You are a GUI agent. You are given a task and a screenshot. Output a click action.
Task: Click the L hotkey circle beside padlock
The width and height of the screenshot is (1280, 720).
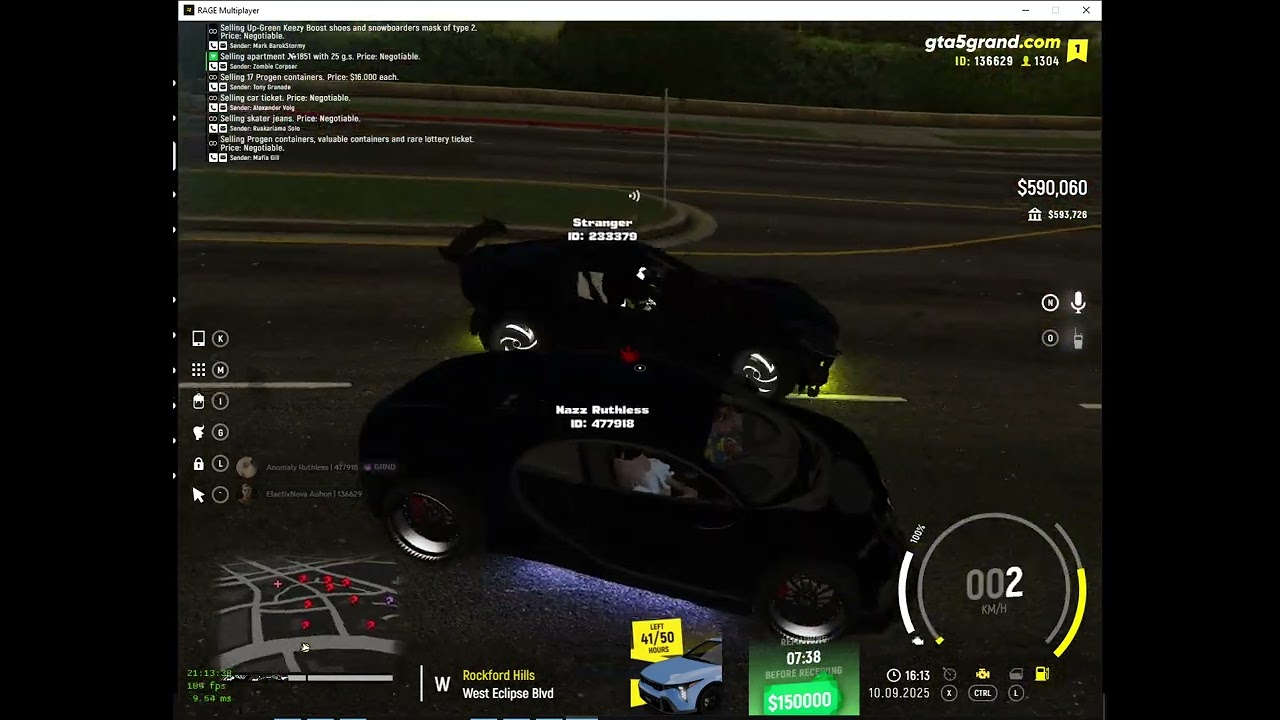(220, 464)
